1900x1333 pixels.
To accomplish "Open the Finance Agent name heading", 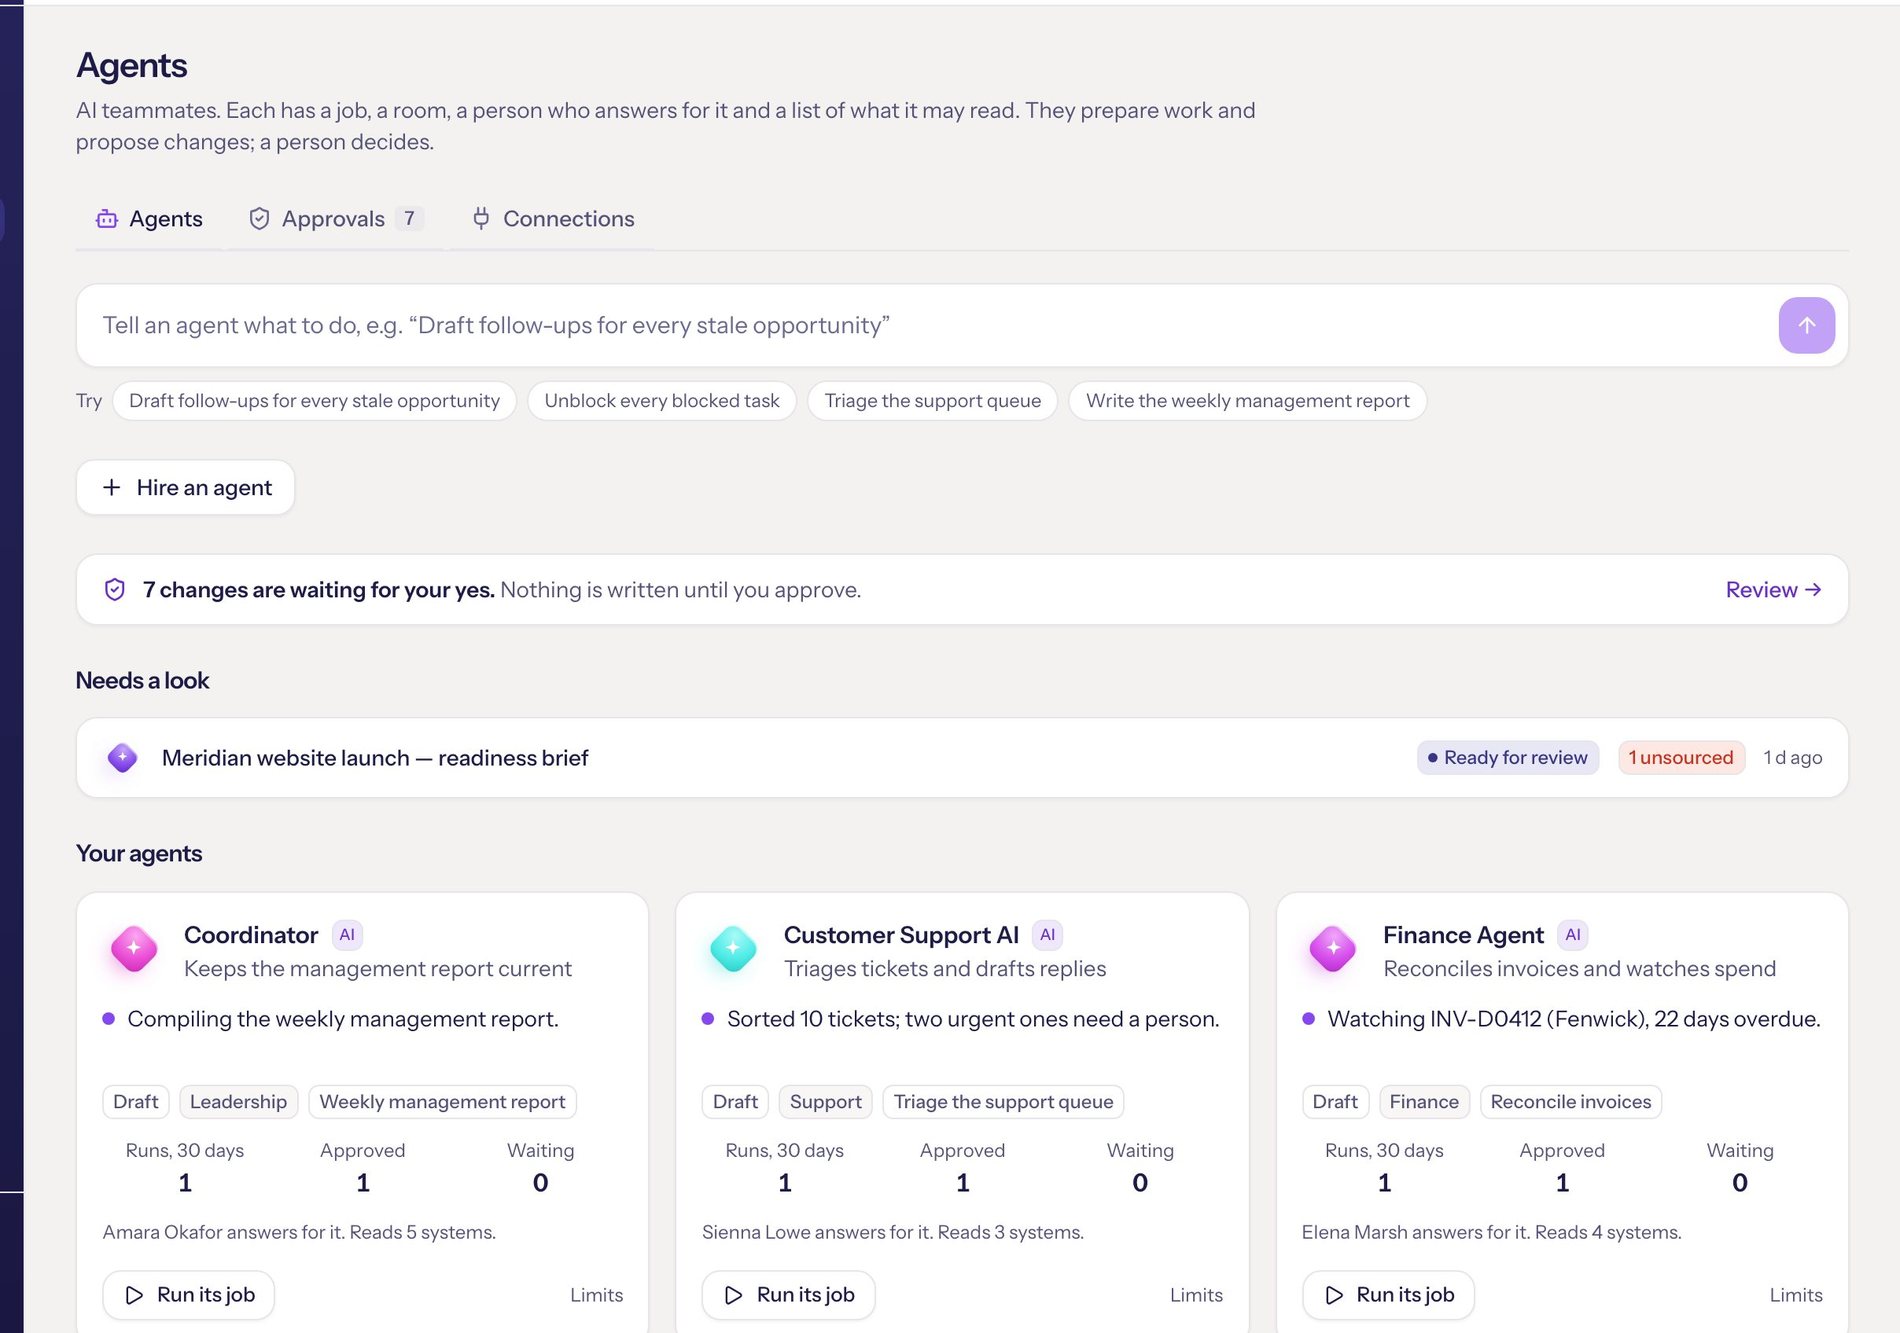I will [x=1463, y=935].
